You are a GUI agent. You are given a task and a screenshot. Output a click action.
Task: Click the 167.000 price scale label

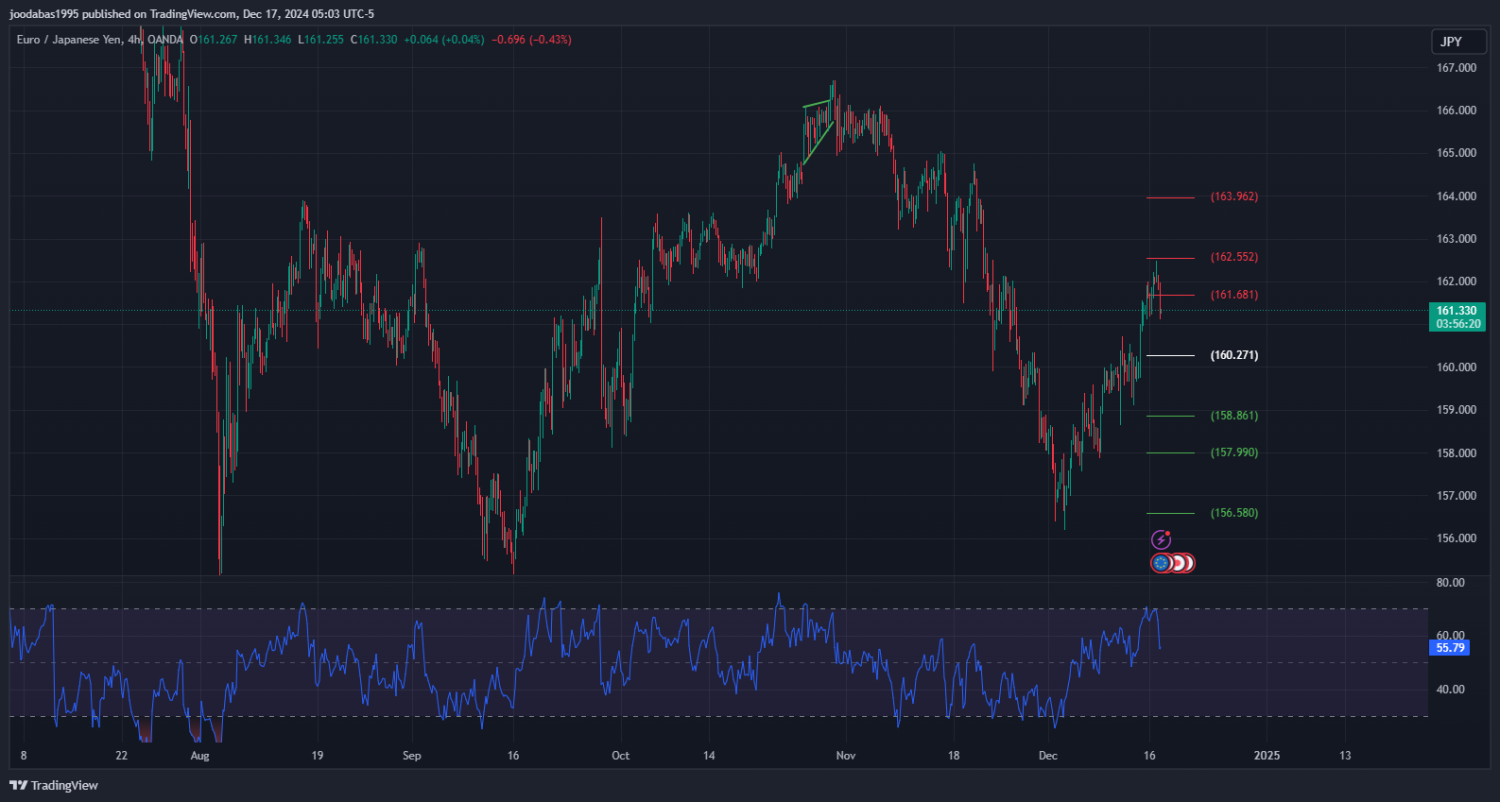coord(1455,68)
